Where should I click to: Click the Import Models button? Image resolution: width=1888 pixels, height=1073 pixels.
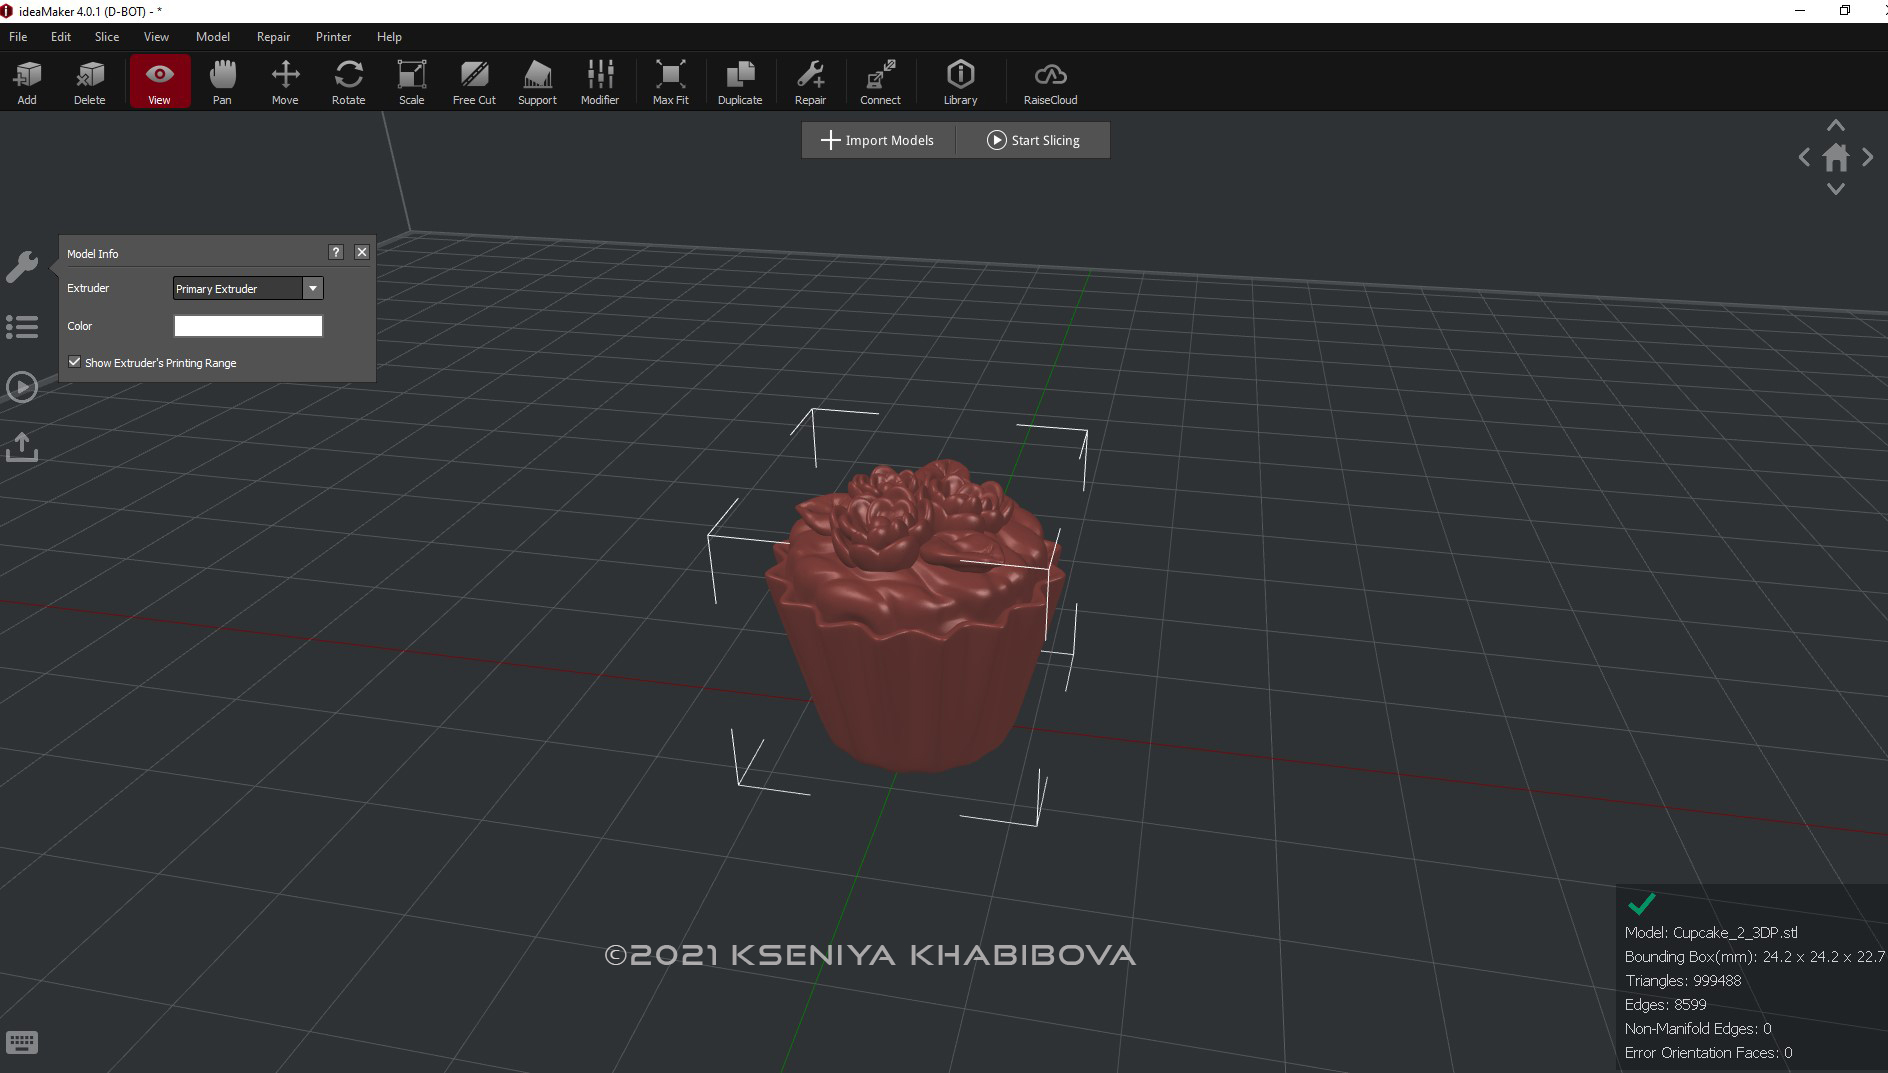click(x=878, y=140)
